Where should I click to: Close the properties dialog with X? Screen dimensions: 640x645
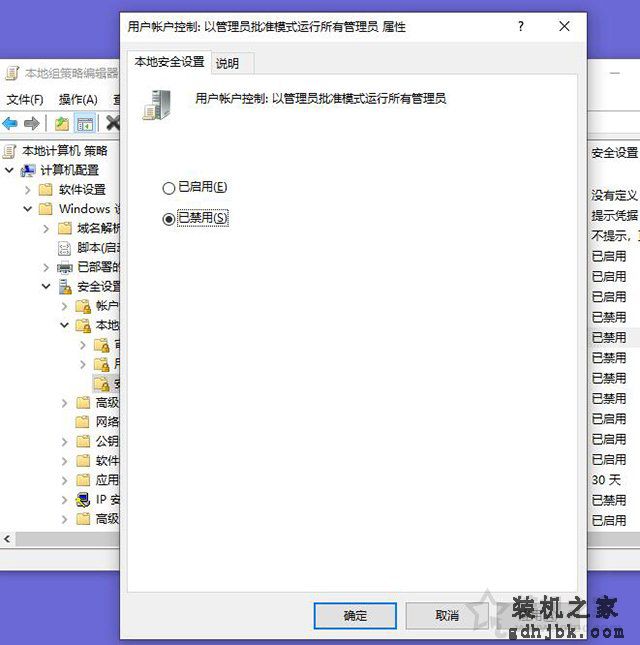[x=564, y=27]
